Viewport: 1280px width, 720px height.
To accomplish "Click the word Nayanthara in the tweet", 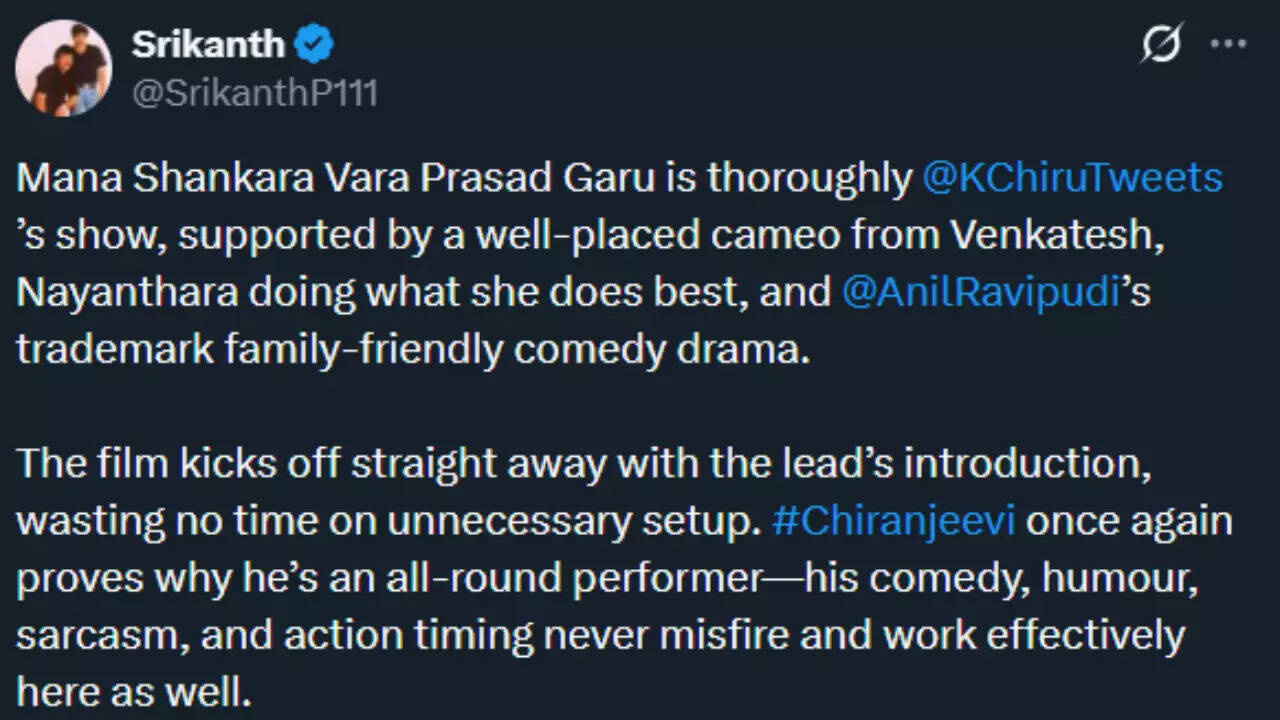I will (x=127, y=292).
